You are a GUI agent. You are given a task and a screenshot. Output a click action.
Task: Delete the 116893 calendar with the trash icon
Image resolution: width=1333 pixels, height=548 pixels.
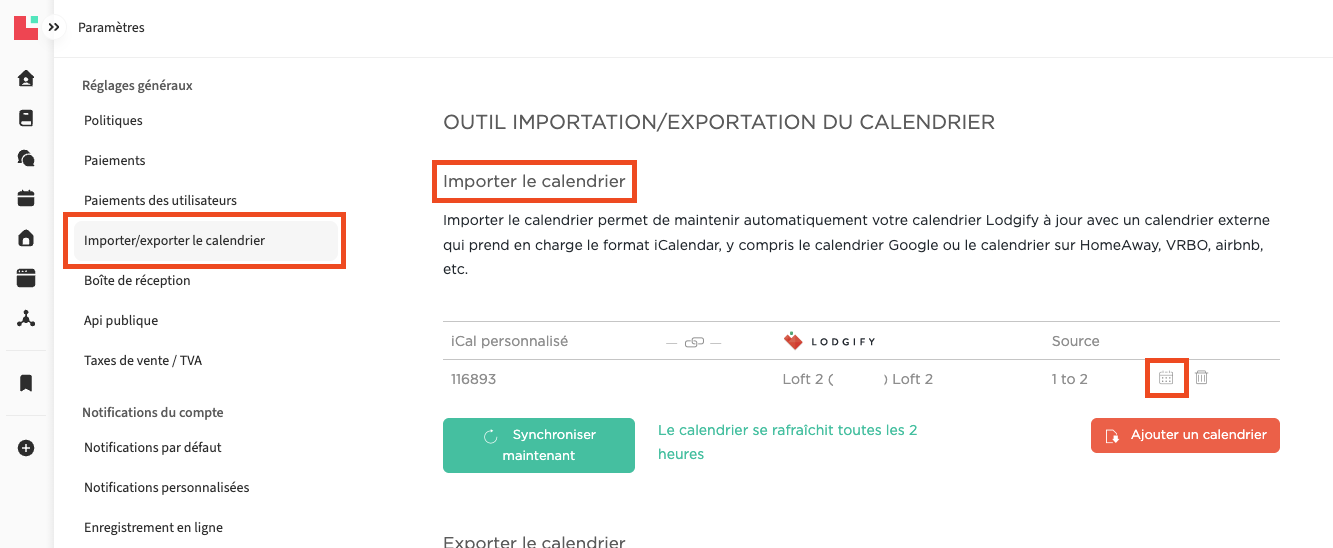coord(1202,378)
